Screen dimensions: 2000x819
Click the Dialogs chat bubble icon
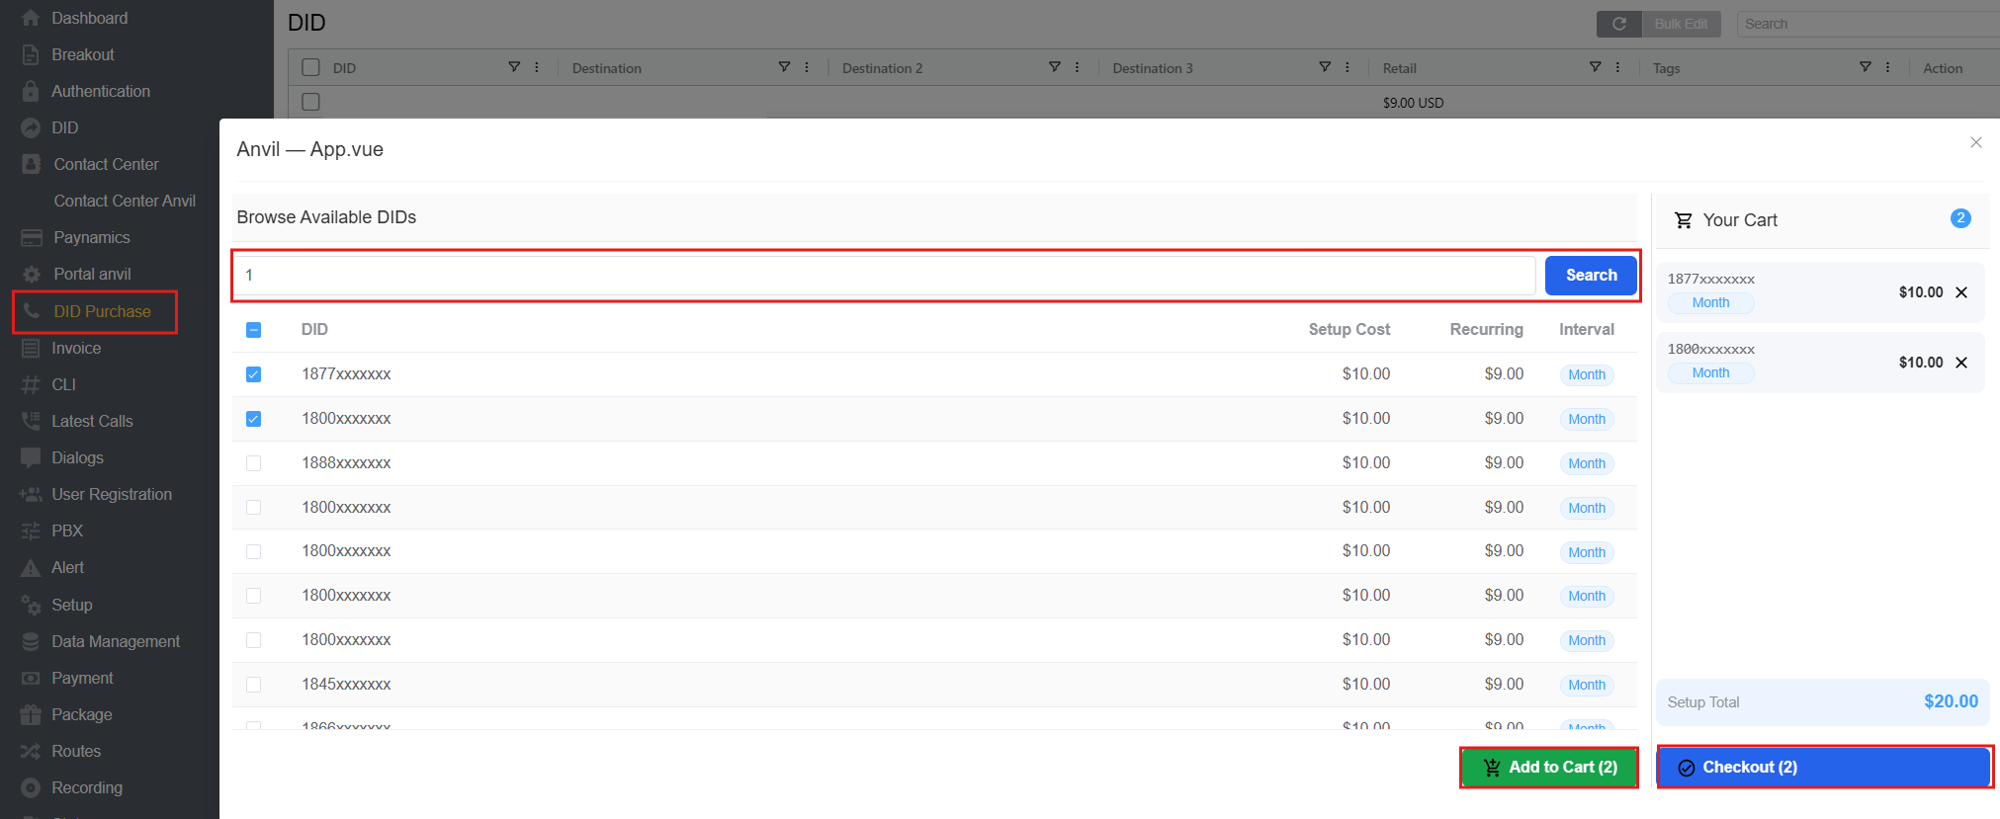(x=31, y=458)
